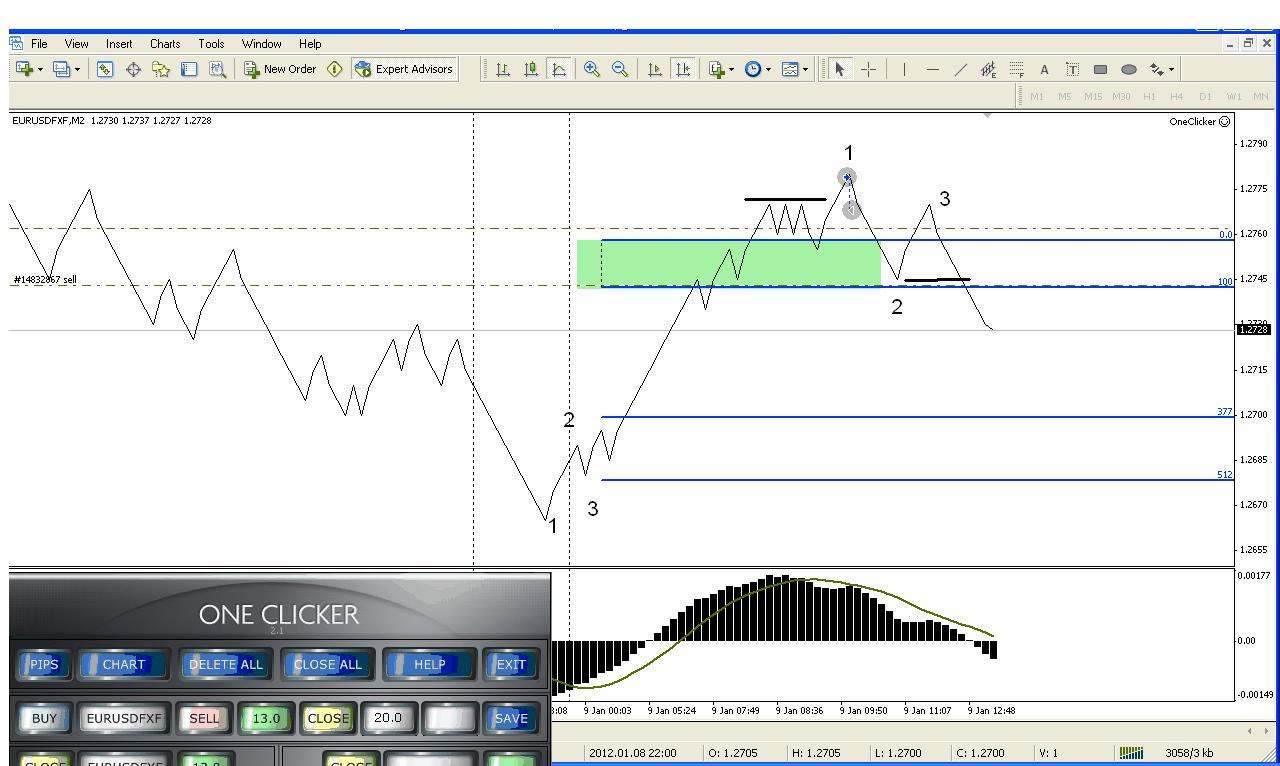The width and height of the screenshot is (1280, 766).
Task: Expand the New Chart dropdown arrow
Action: (40, 69)
